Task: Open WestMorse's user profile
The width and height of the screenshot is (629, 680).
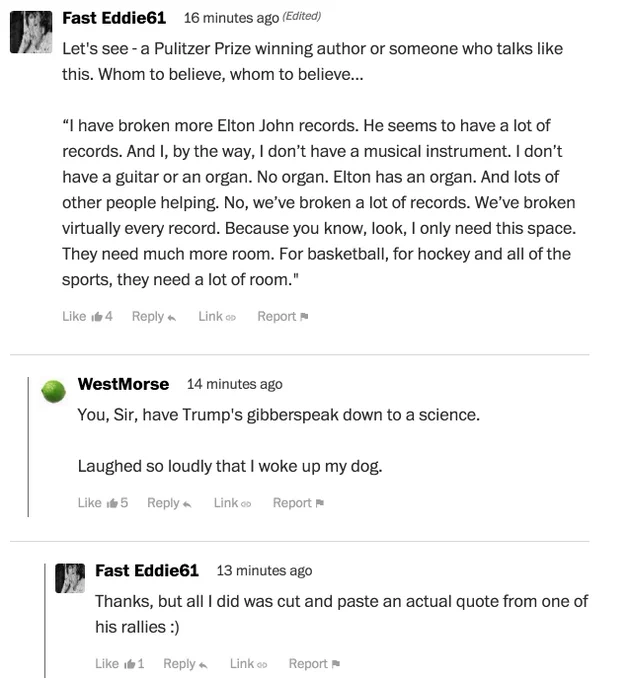Action: (x=123, y=384)
